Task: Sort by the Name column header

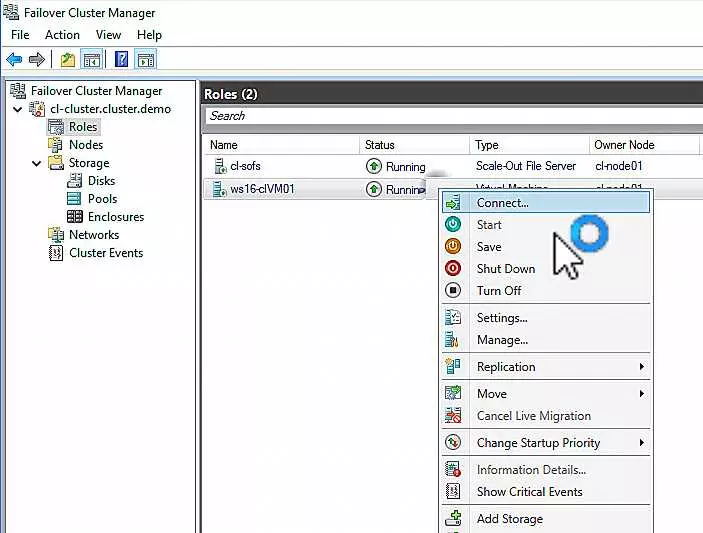Action: (x=282, y=145)
